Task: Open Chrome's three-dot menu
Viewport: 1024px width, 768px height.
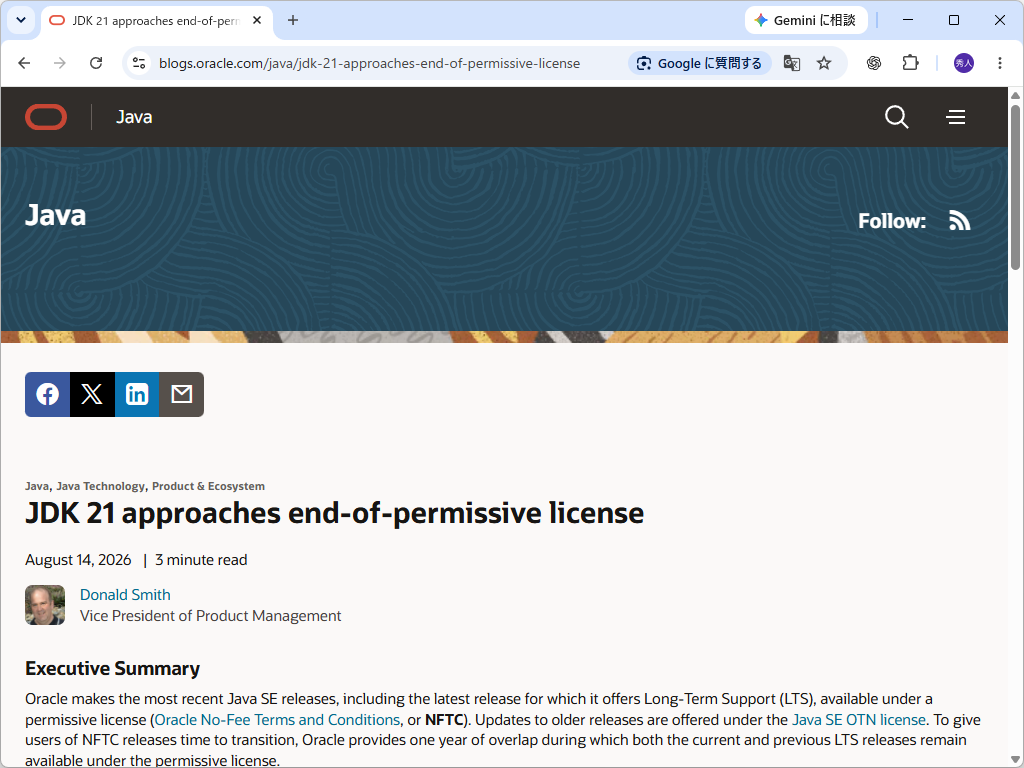Action: (x=1000, y=63)
